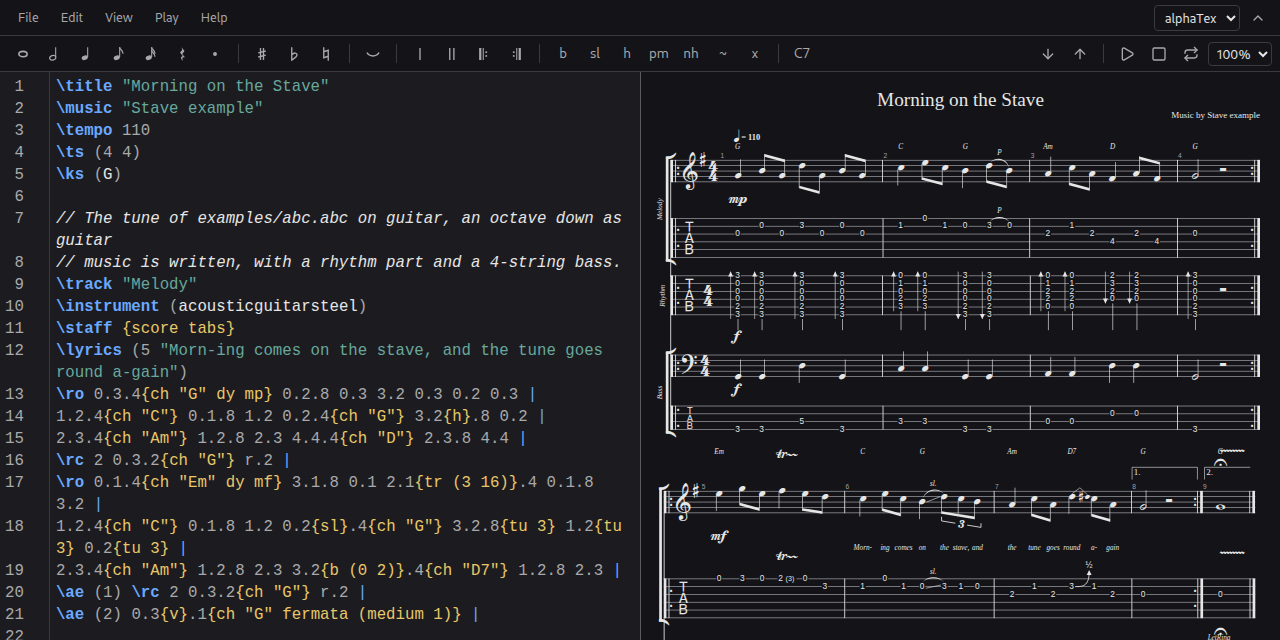Insert C7 chord symbol
The height and width of the screenshot is (640, 1280).
pos(802,54)
